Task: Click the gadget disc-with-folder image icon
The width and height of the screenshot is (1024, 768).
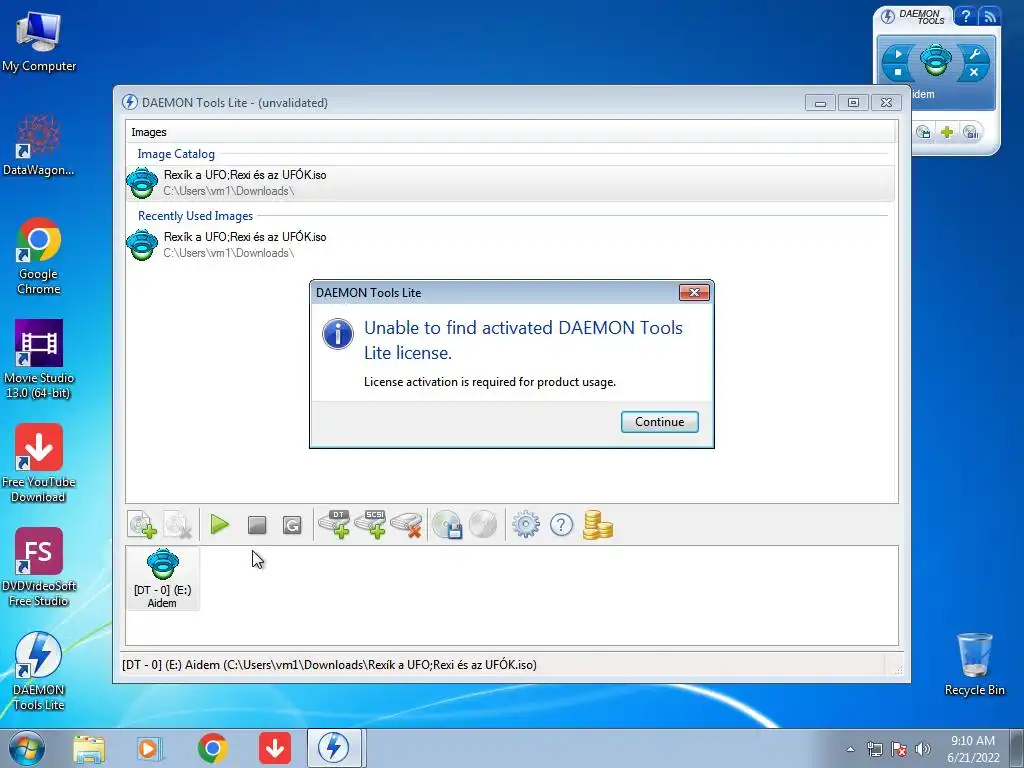Action: 923,133
